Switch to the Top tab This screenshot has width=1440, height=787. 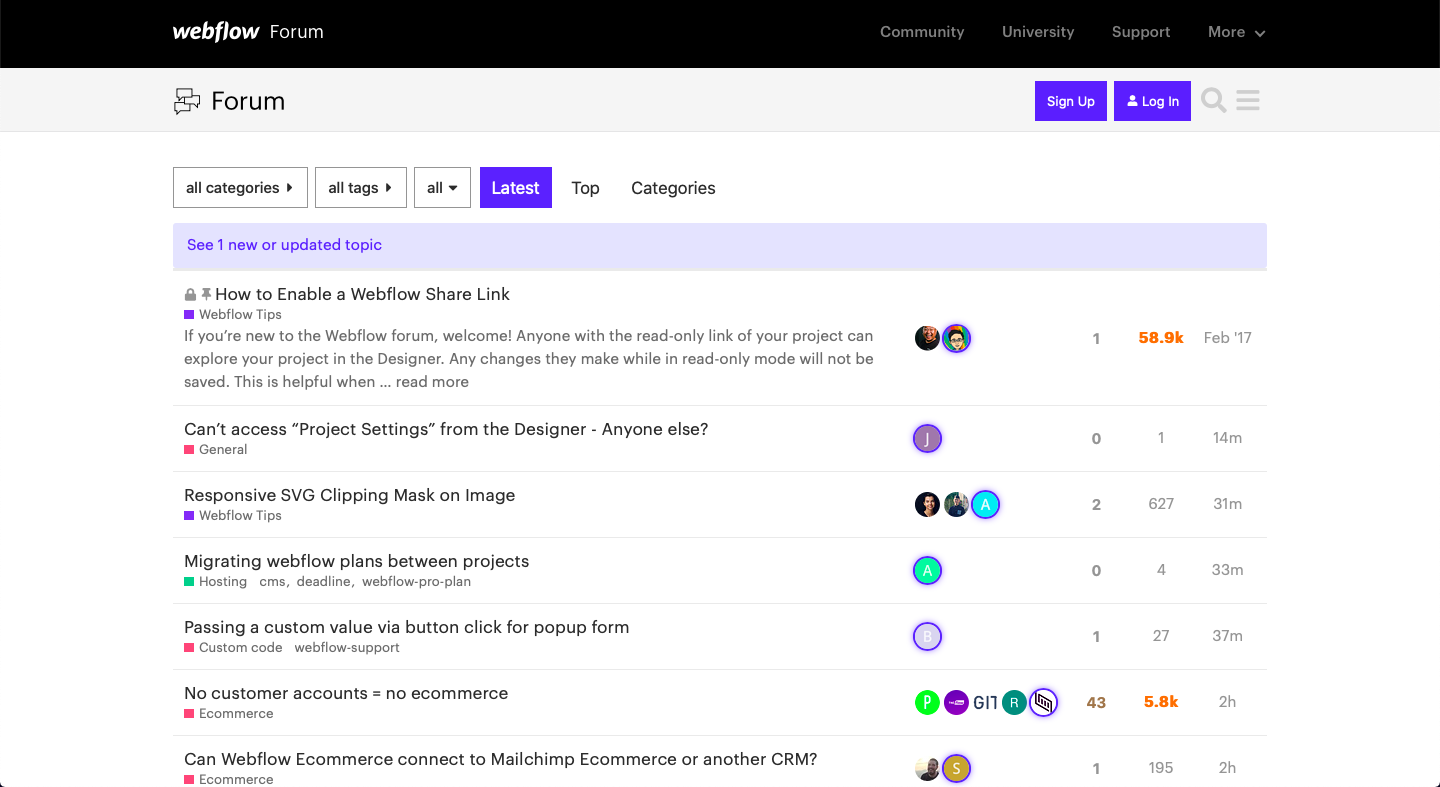(585, 188)
